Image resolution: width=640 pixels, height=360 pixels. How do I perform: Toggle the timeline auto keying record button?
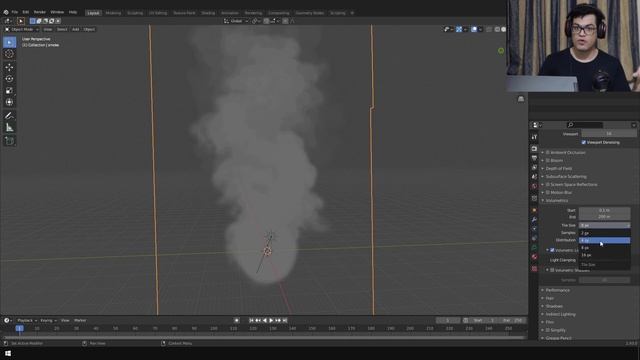tap(237, 320)
